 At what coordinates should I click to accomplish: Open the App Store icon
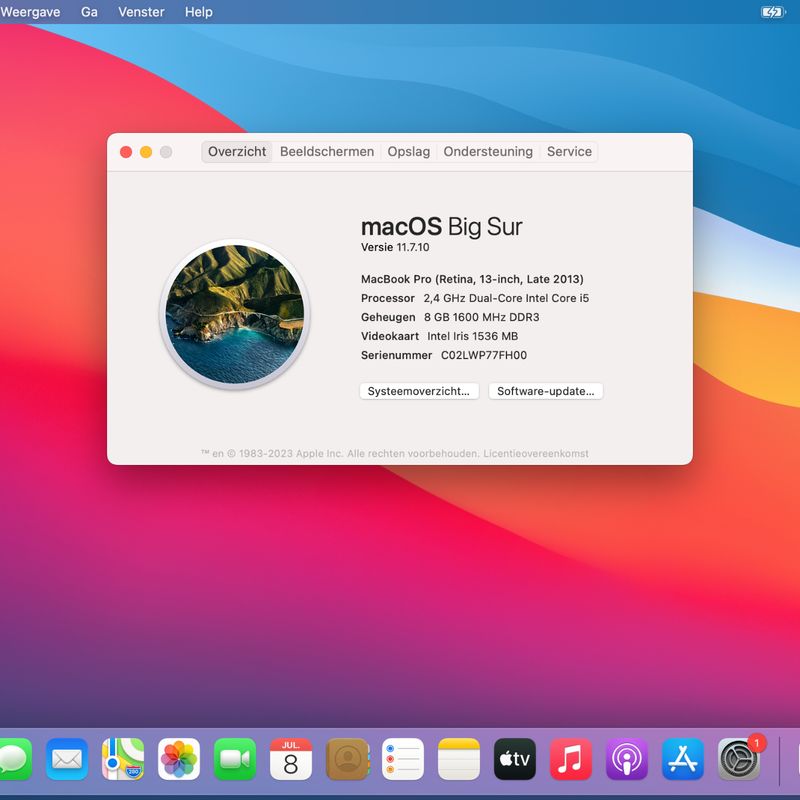[x=683, y=759]
